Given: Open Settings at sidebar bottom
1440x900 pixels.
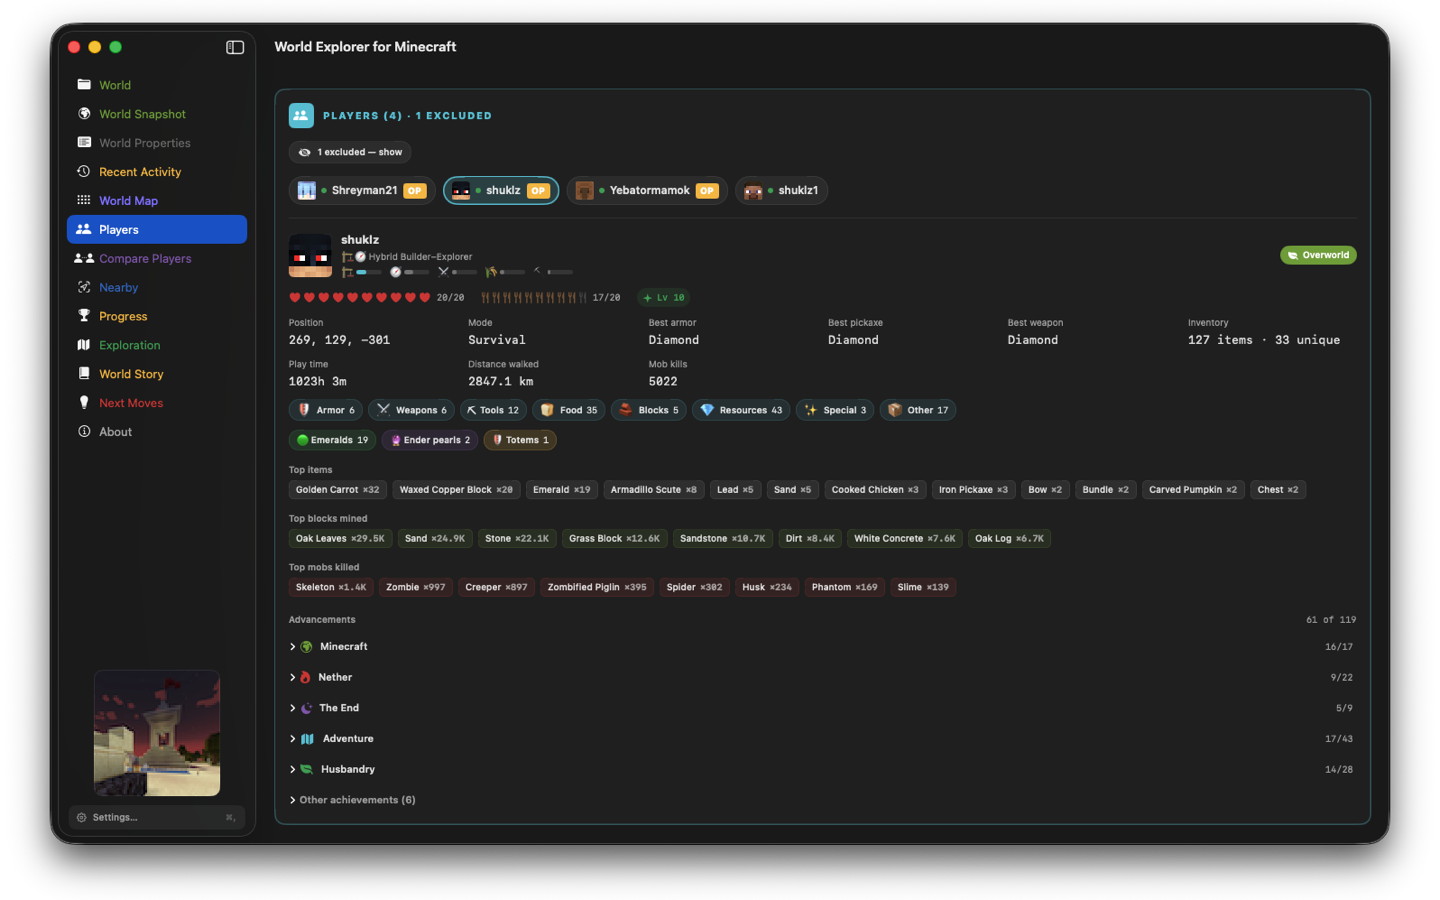Looking at the screenshot, I should (156, 817).
